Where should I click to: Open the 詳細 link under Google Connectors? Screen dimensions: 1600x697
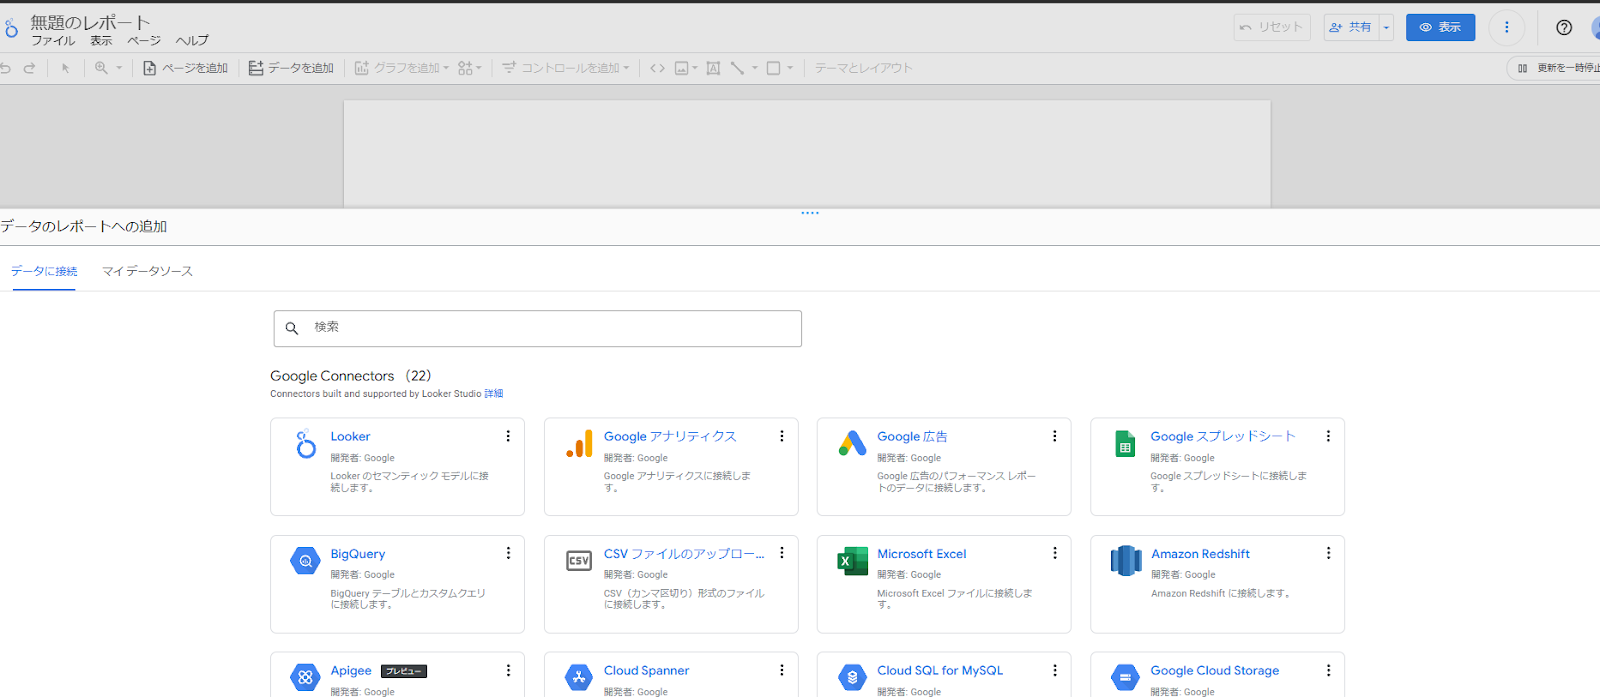pyautogui.click(x=494, y=394)
